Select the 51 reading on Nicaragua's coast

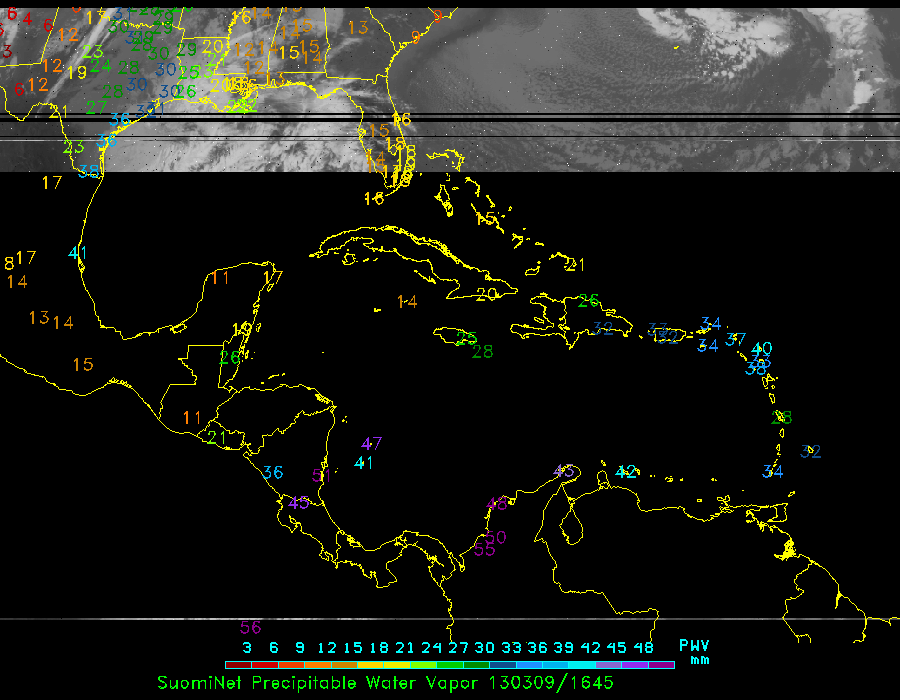pos(321,477)
